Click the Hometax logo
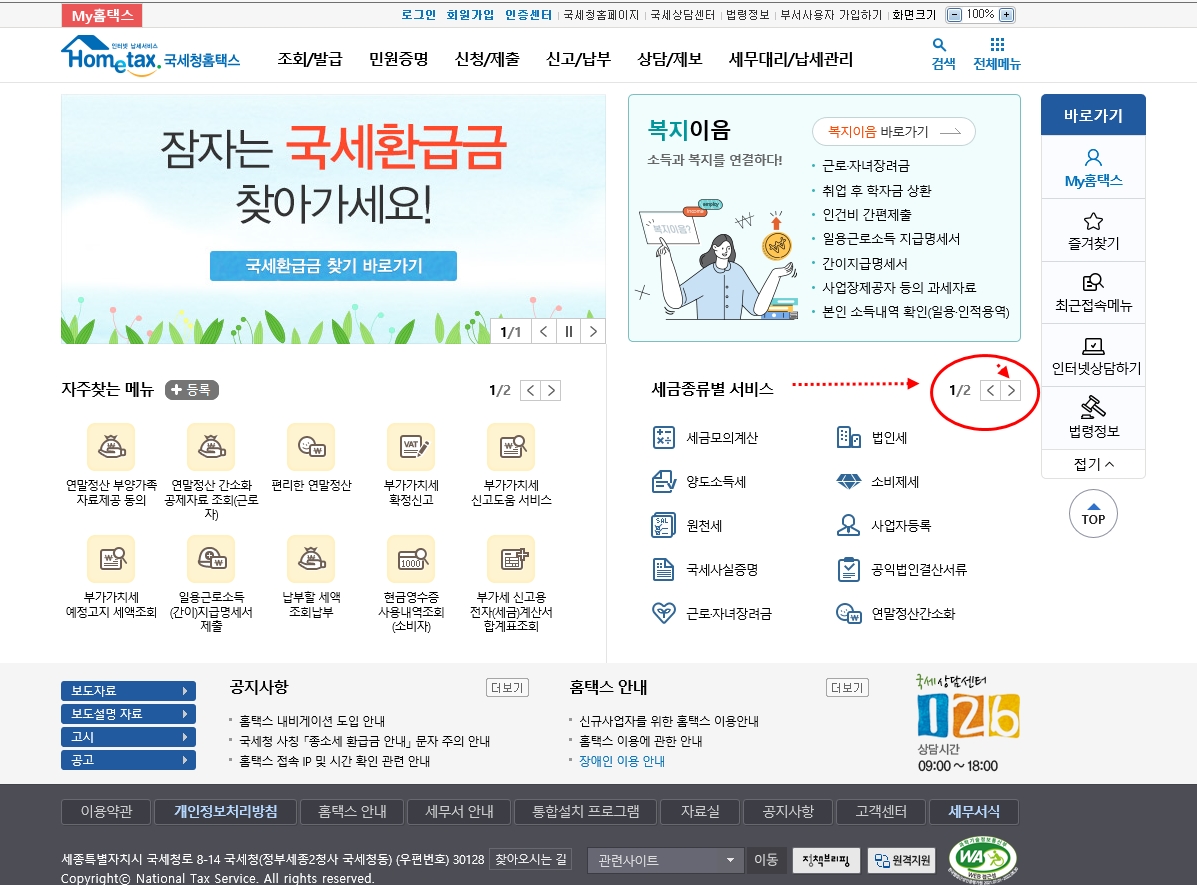This screenshot has width=1197, height=885. pyautogui.click(x=150, y=54)
